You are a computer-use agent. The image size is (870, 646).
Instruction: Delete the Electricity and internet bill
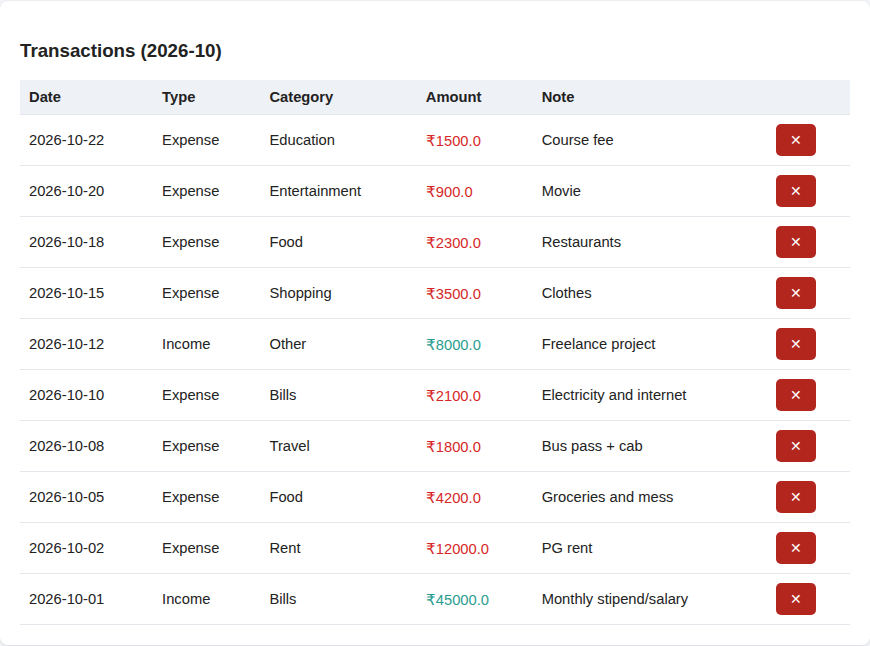point(796,395)
